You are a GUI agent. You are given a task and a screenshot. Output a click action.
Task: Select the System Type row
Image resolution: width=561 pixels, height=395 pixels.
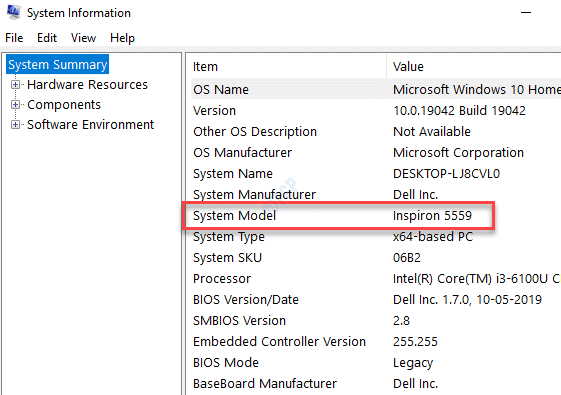tap(376, 237)
